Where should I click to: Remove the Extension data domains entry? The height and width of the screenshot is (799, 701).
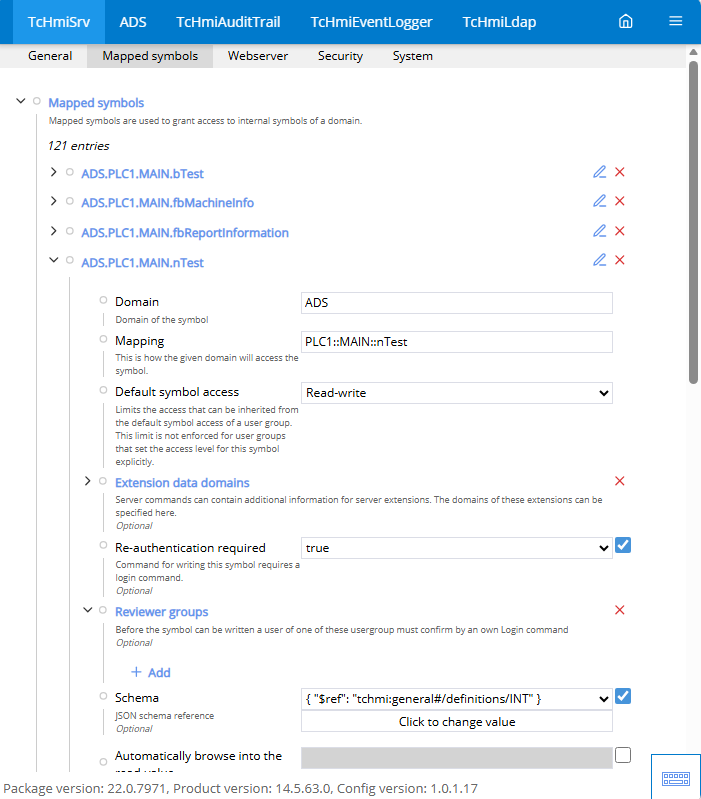tap(619, 481)
